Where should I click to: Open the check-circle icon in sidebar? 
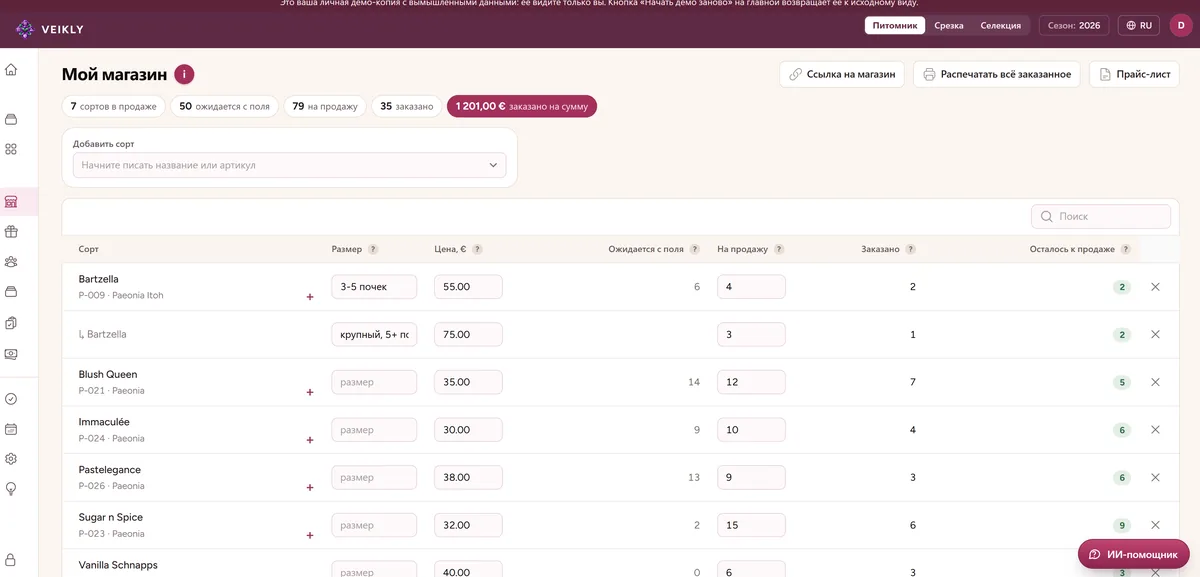(x=11, y=399)
